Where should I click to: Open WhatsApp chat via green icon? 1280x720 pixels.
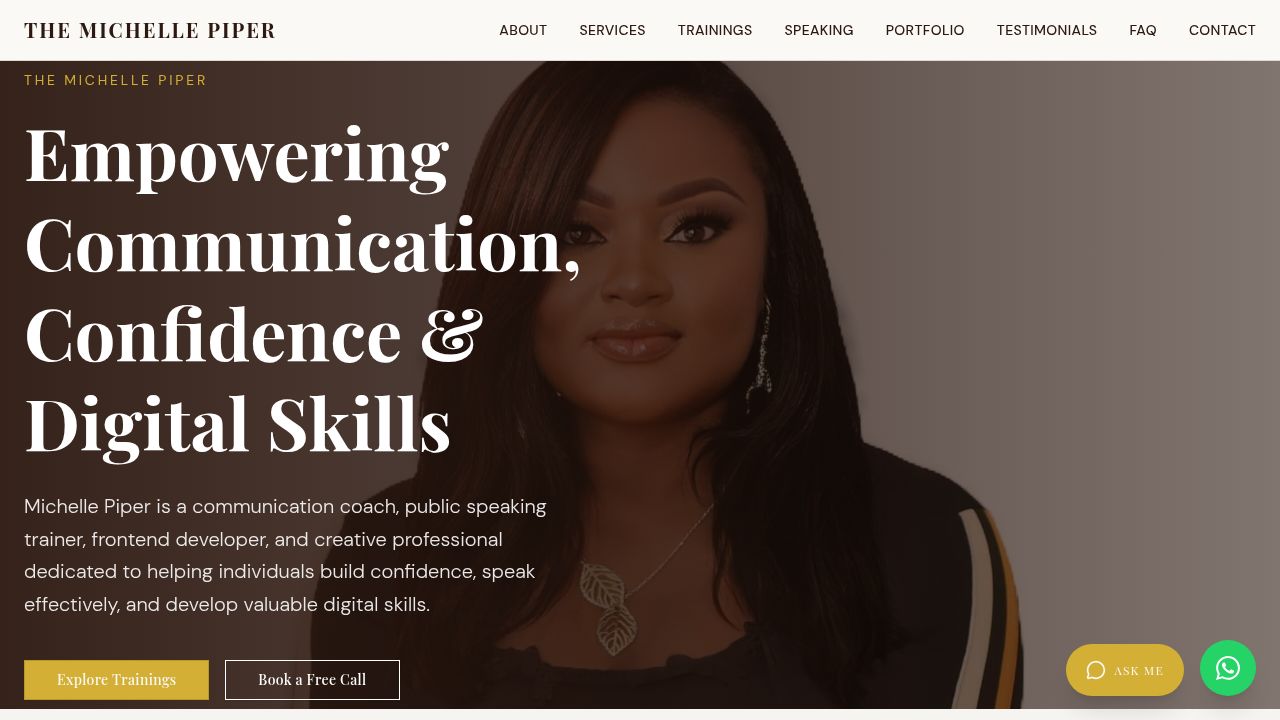pos(1228,668)
